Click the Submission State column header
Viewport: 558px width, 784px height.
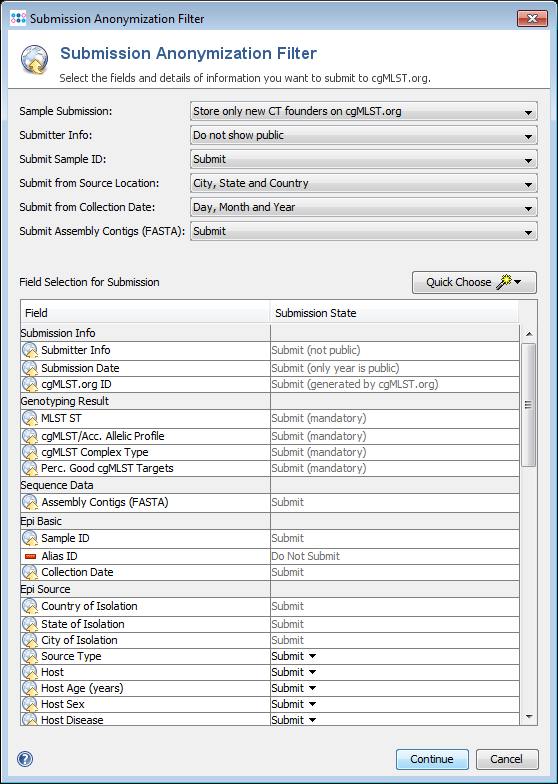point(394,313)
